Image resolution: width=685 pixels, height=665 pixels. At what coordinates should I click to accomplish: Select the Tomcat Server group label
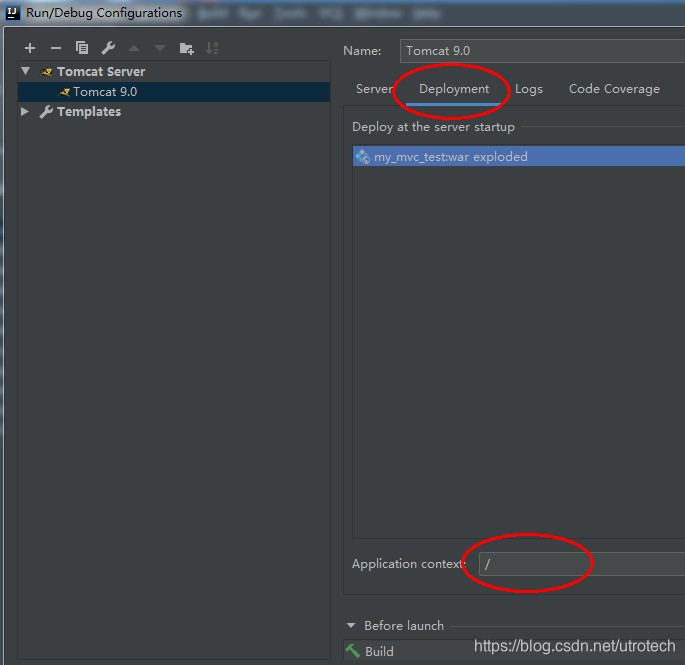tap(101, 72)
